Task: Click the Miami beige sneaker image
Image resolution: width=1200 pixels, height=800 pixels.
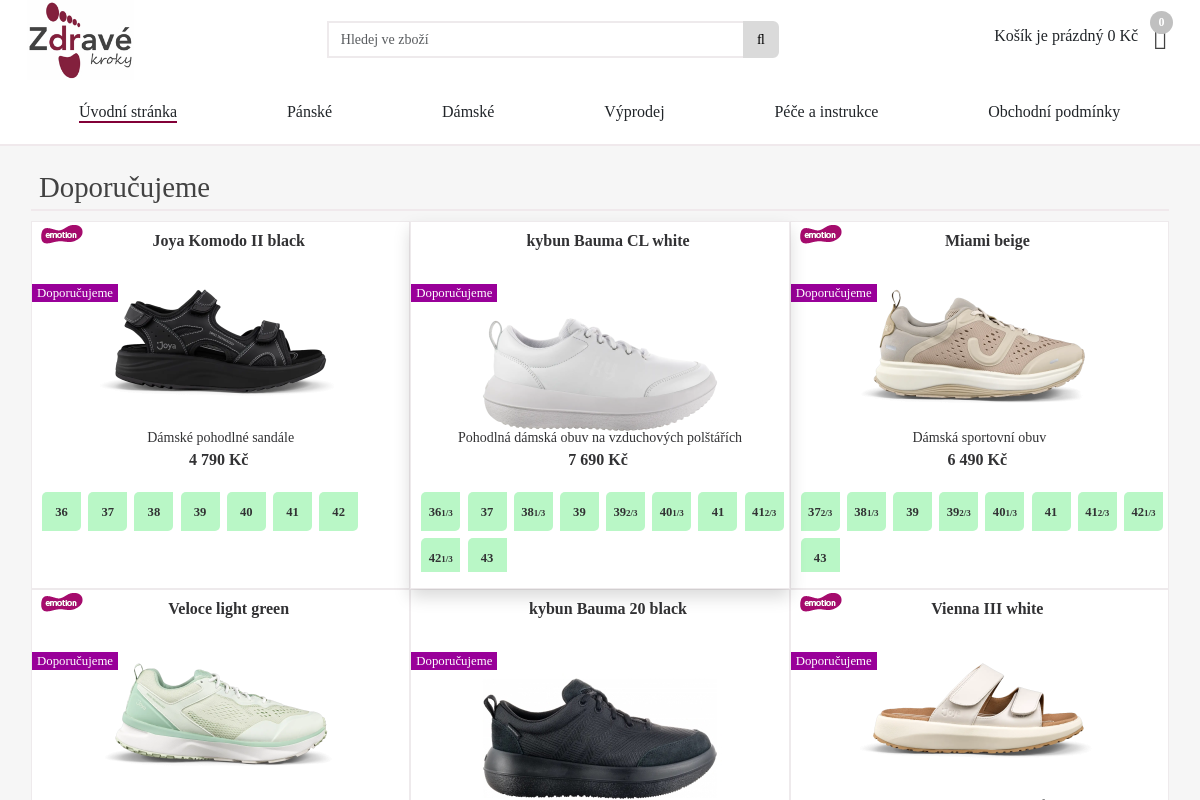Action: (x=977, y=345)
